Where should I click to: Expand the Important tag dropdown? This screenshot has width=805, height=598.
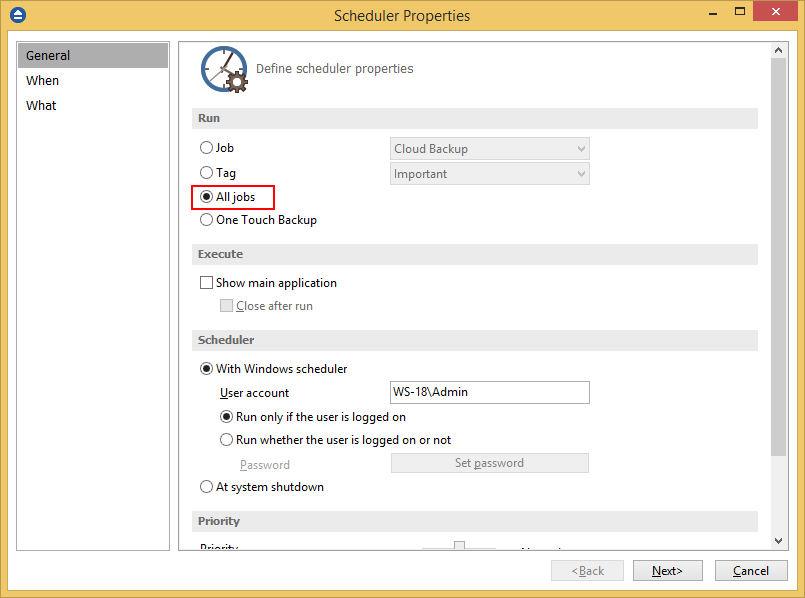click(x=489, y=174)
